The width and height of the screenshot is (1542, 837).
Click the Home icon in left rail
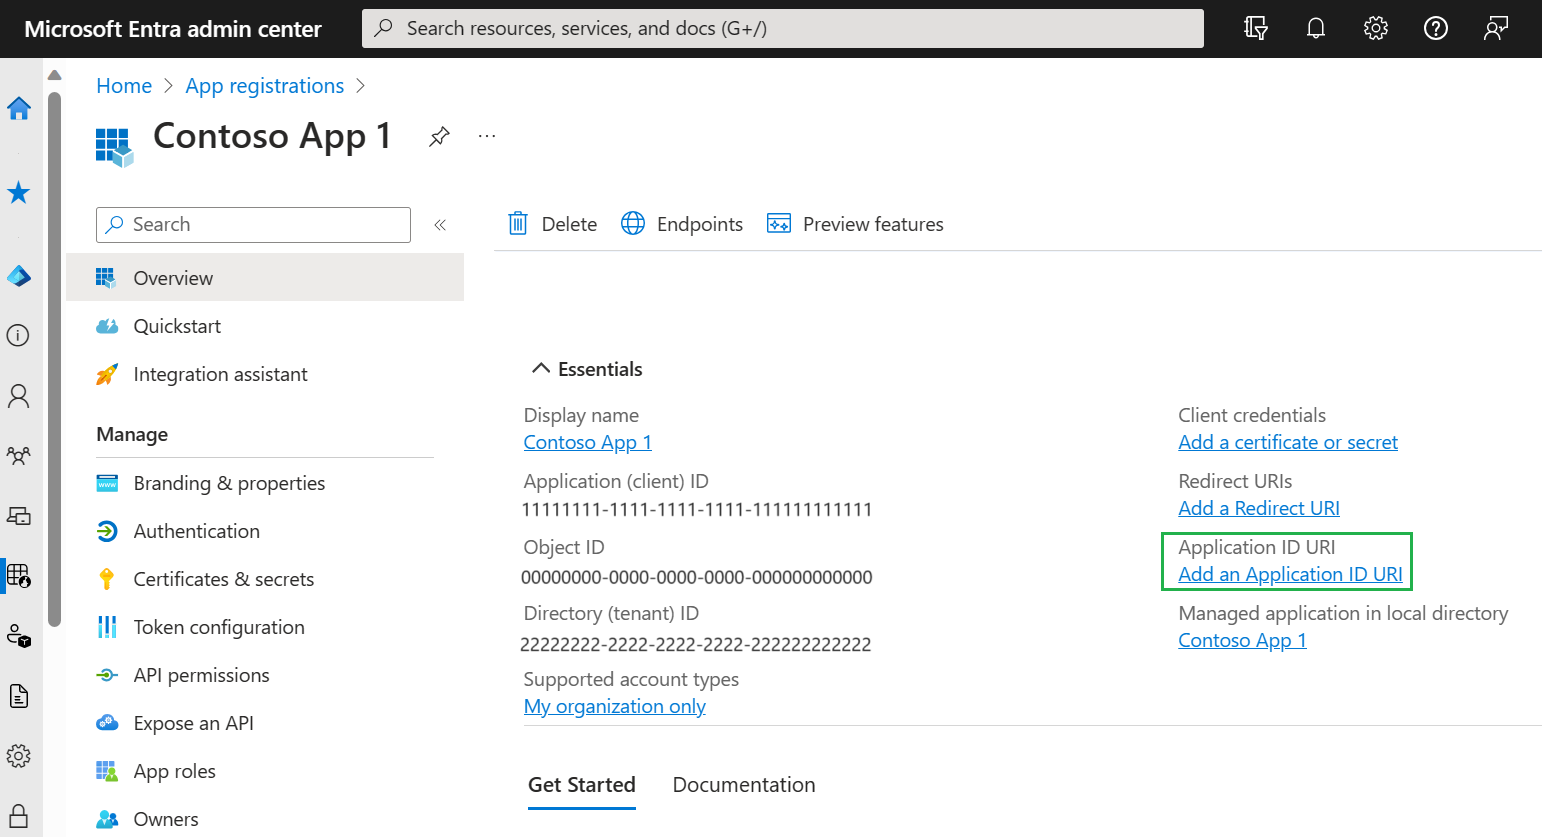click(x=19, y=108)
